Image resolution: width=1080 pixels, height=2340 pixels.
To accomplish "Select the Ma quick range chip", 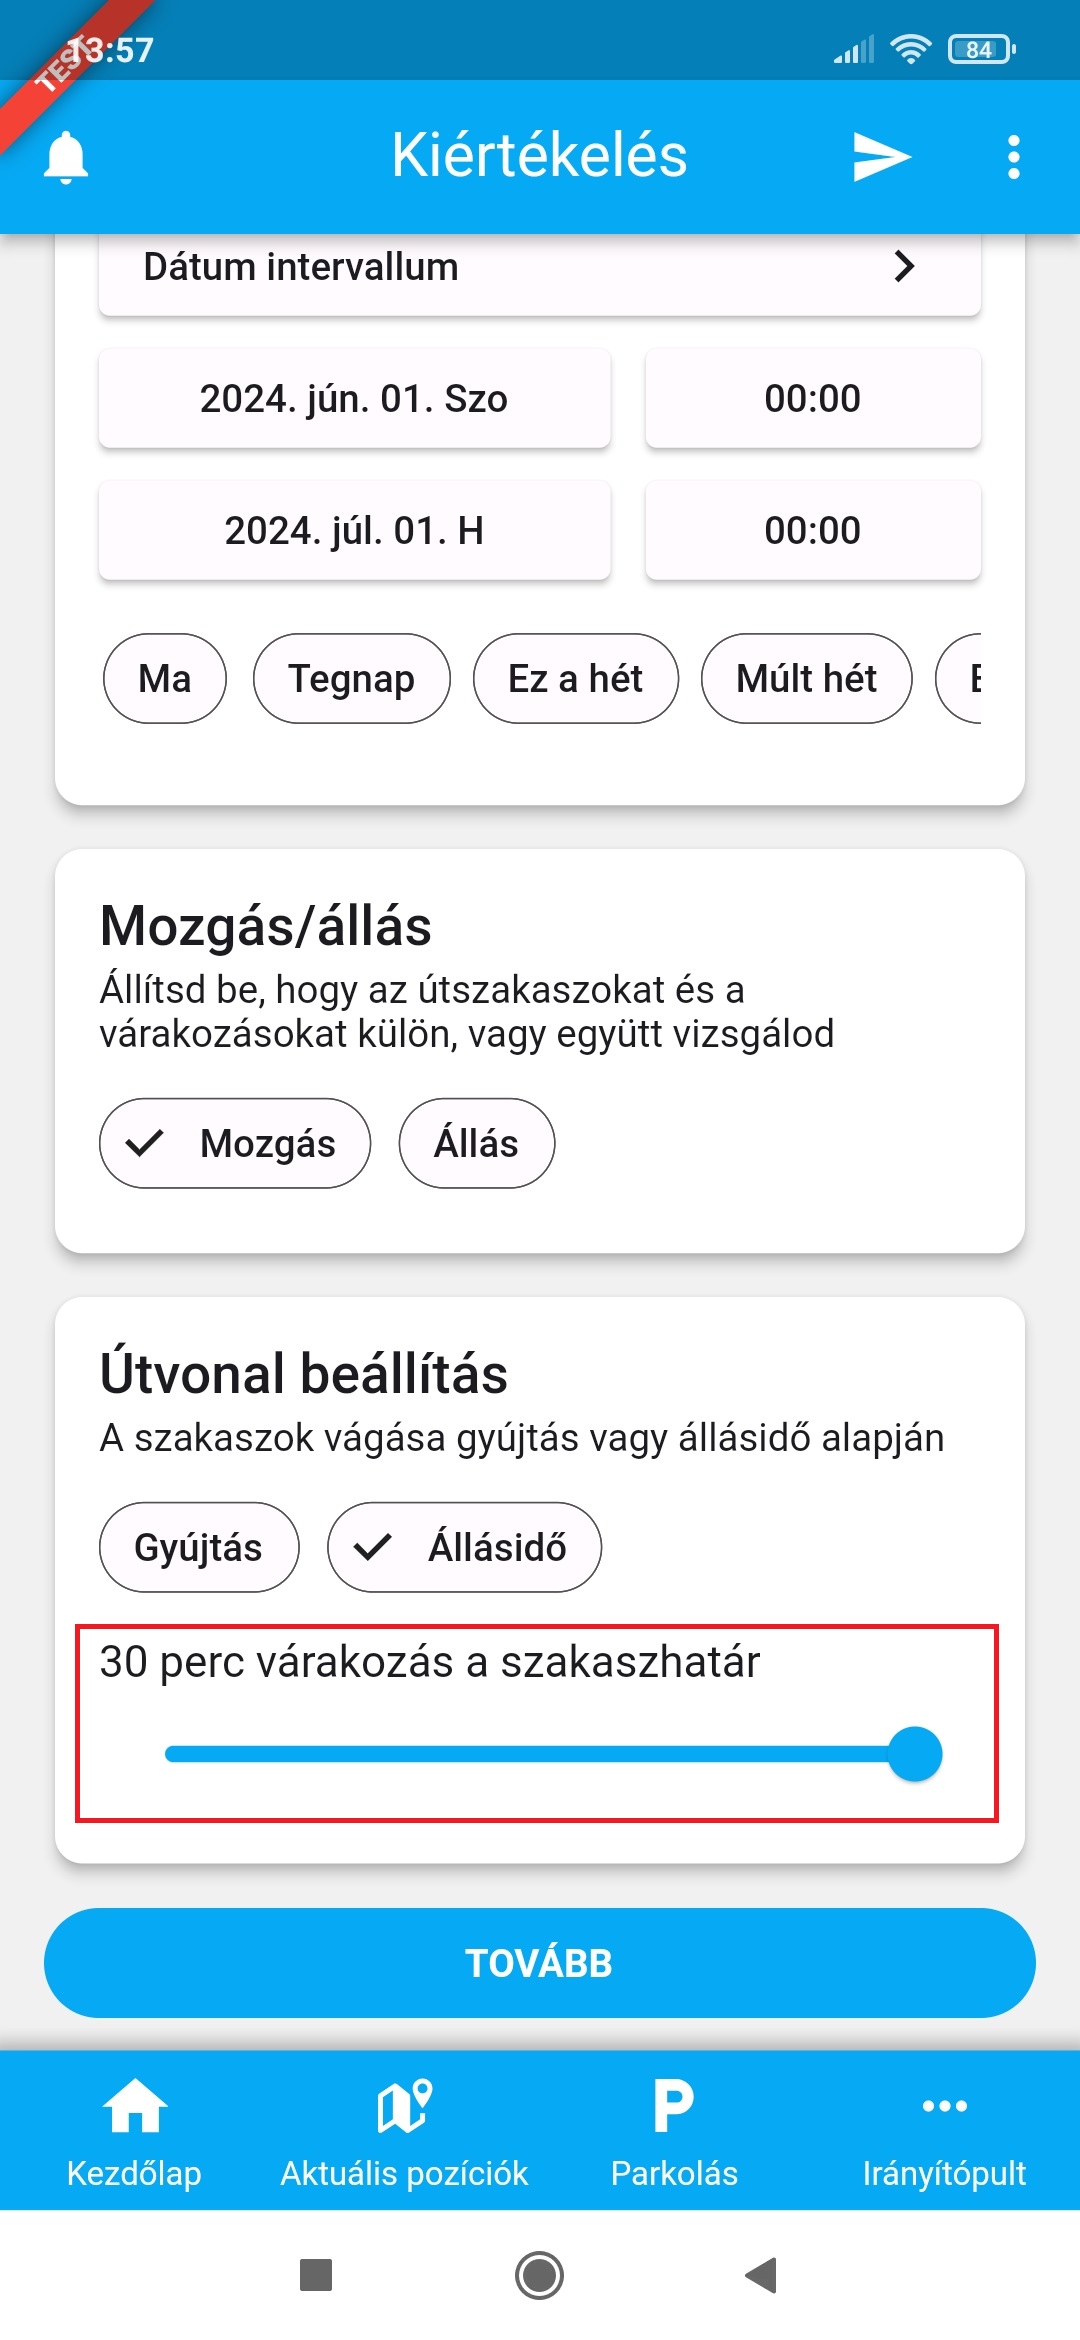I will point(165,678).
